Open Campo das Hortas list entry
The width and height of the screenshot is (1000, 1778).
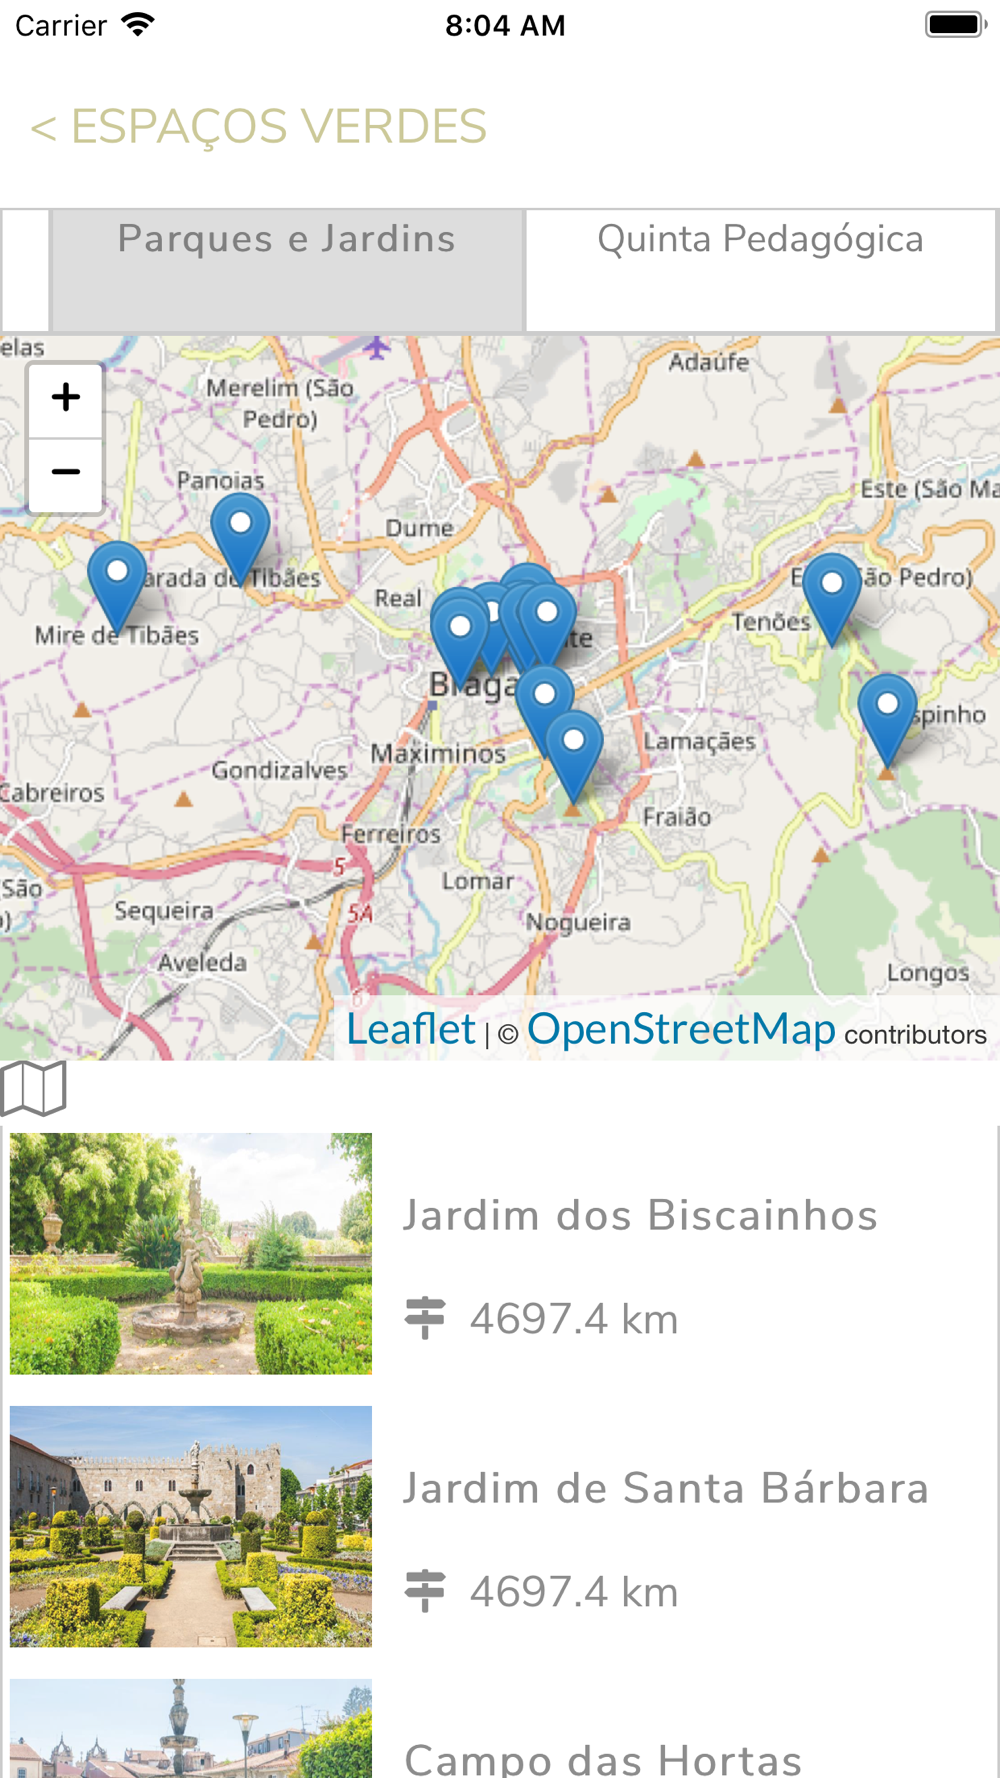pyautogui.click(x=500, y=1729)
